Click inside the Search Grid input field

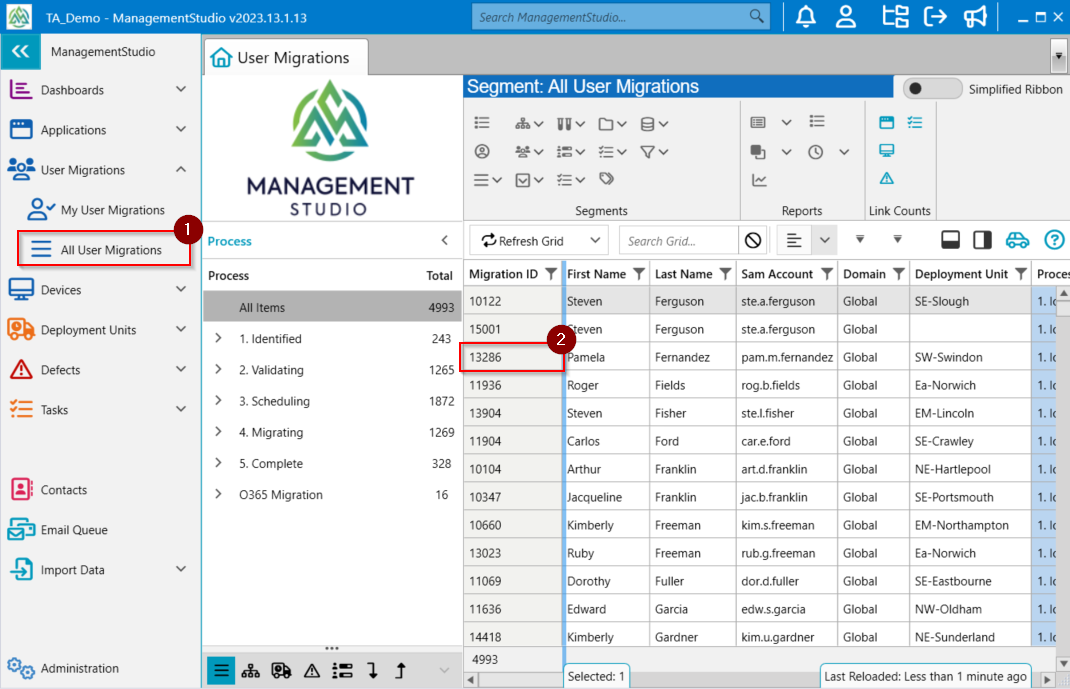(x=680, y=240)
